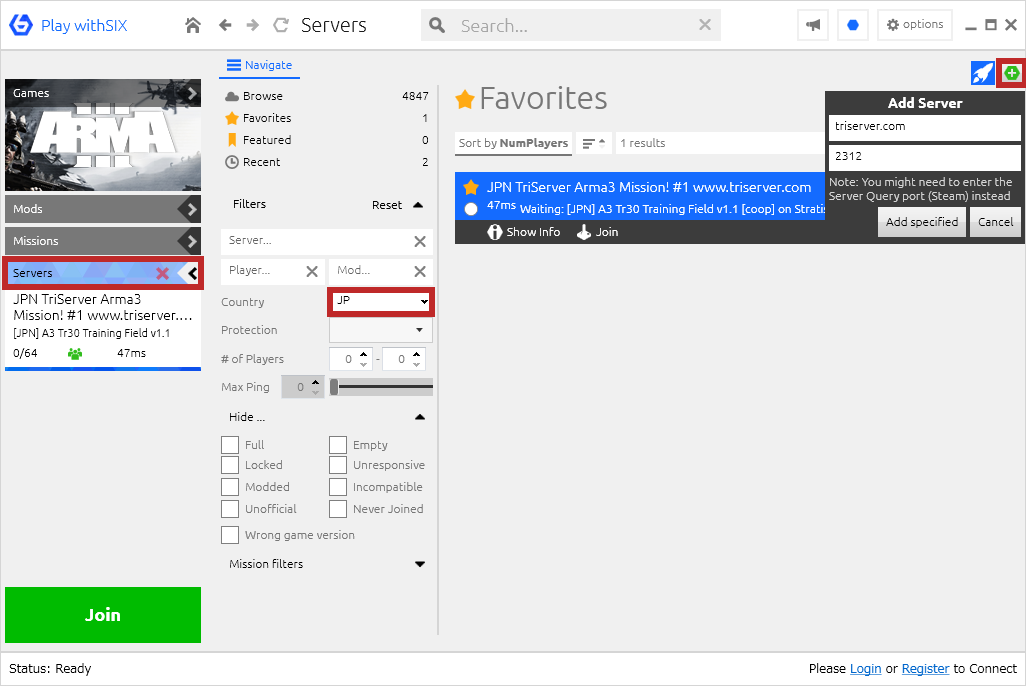The image size is (1026, 686).
Task: Click the big green Join button
Action: (103, 615)
